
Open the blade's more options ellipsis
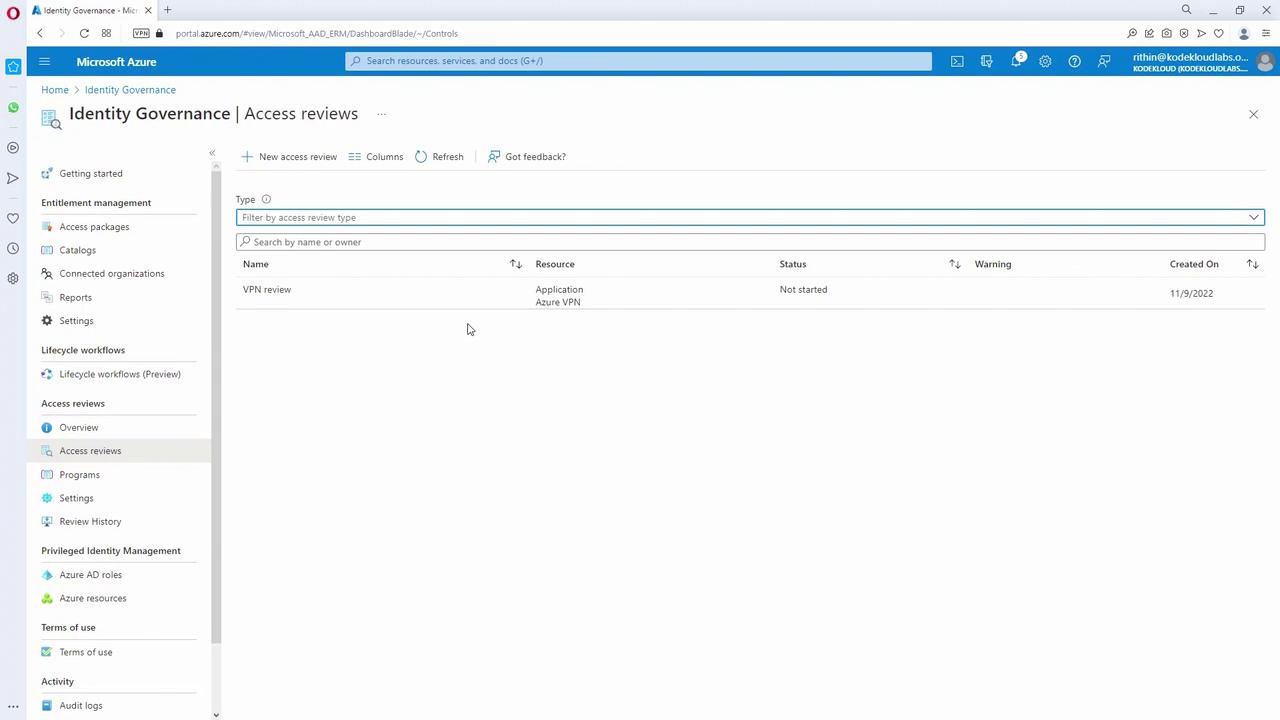[381, 114]
